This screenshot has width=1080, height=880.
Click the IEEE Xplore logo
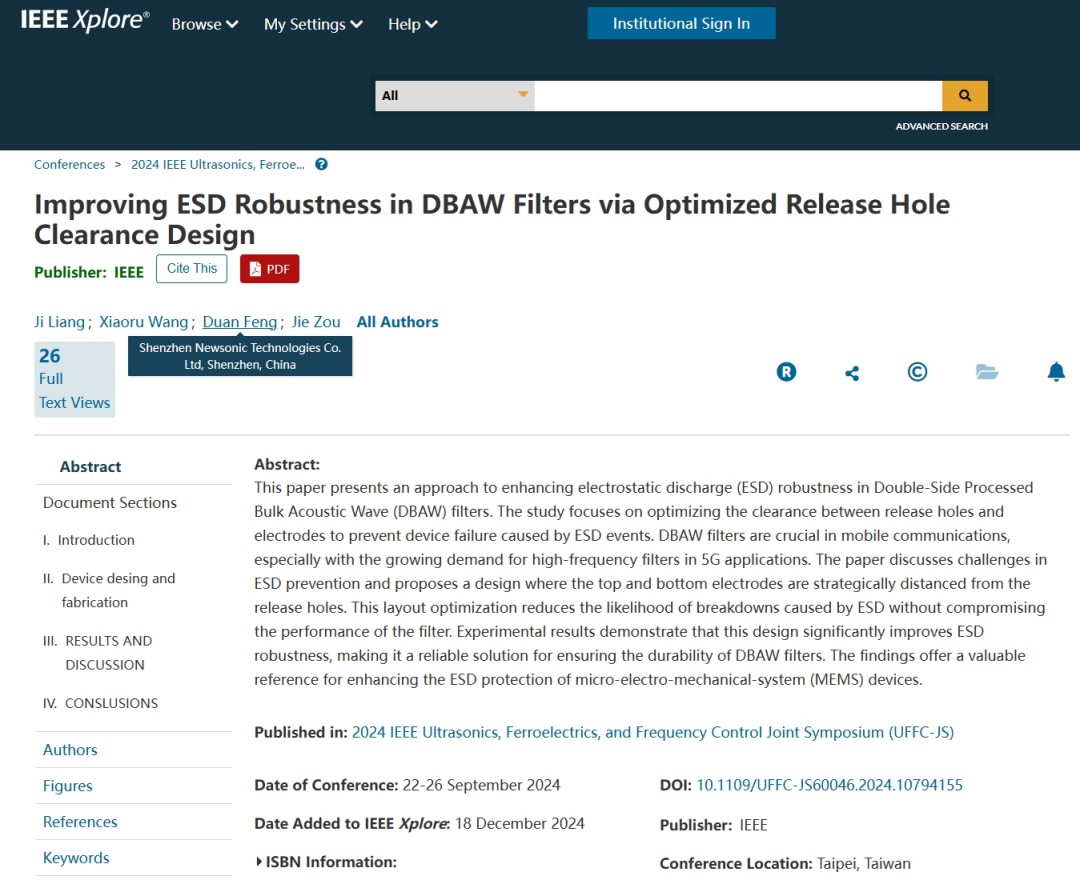(85, 22)
